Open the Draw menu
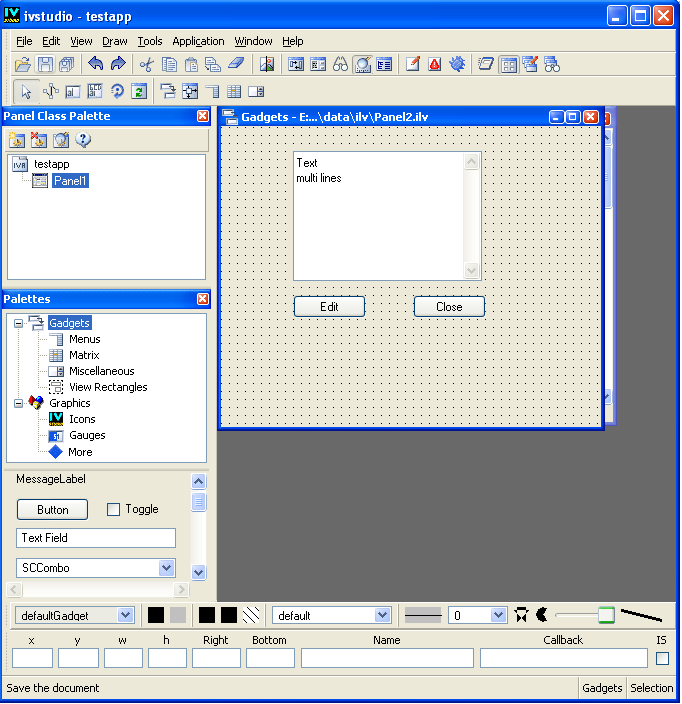Image resolution: width=682 pixels, height=704 pixels. [x=115, y=41]
